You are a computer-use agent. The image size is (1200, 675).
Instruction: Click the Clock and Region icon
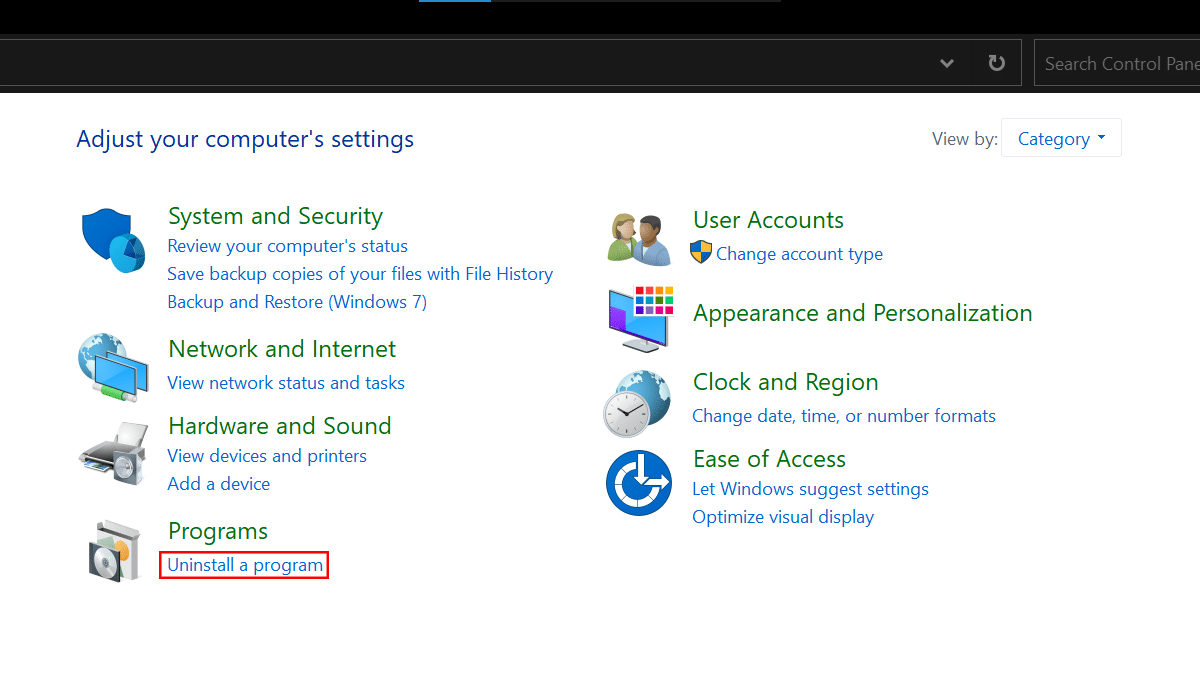[637, 402]
